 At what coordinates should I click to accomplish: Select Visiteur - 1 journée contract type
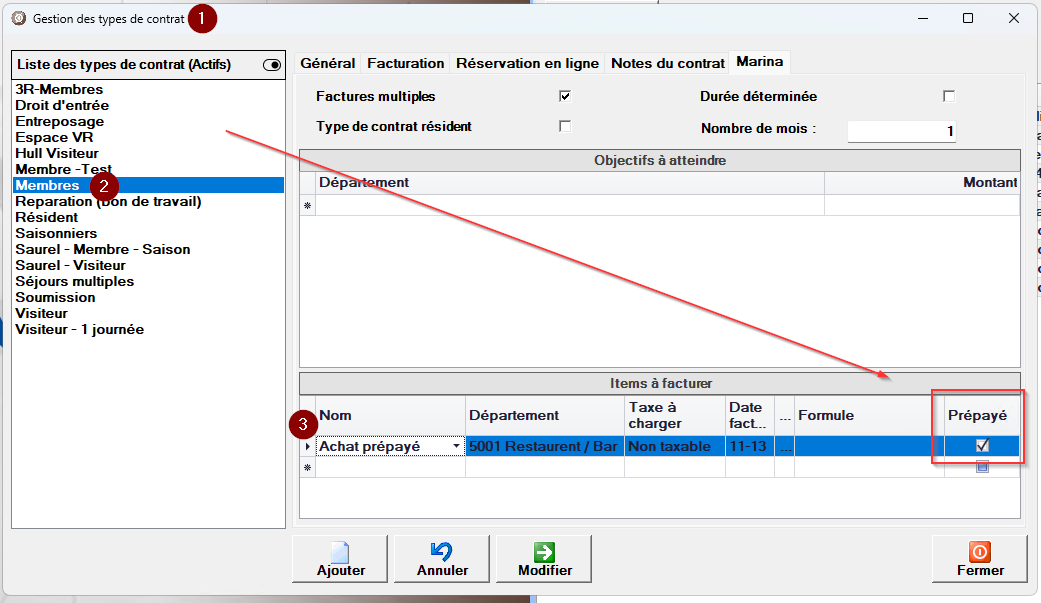point(80,329)
